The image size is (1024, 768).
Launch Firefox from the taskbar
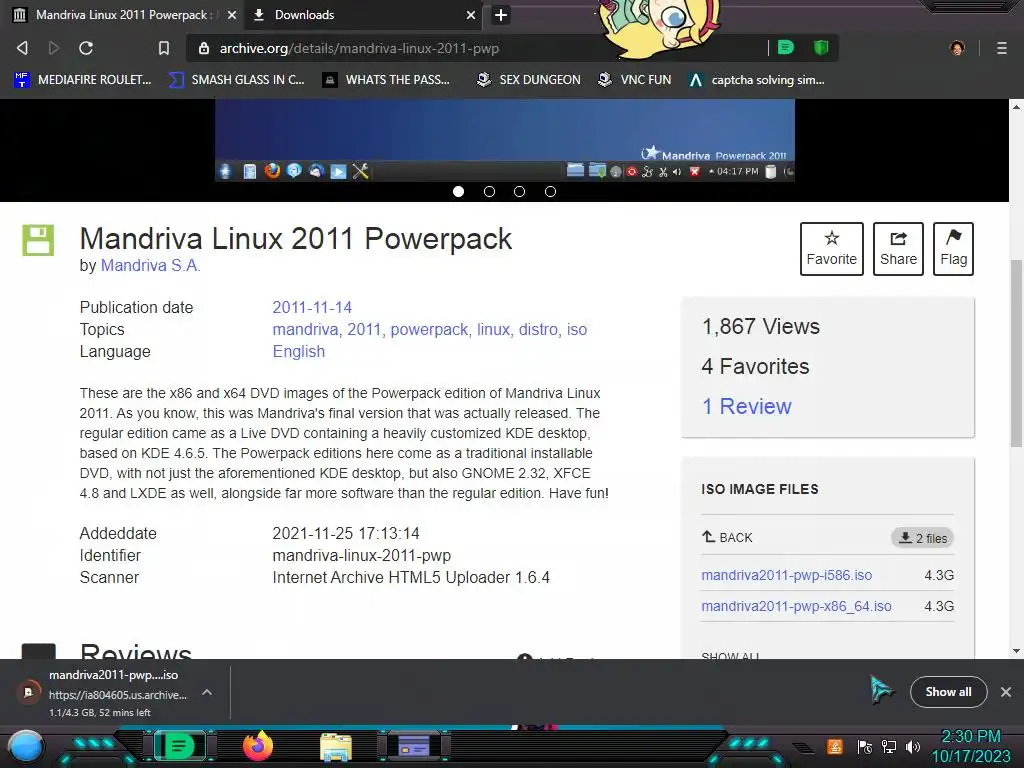tap(258, 746)
